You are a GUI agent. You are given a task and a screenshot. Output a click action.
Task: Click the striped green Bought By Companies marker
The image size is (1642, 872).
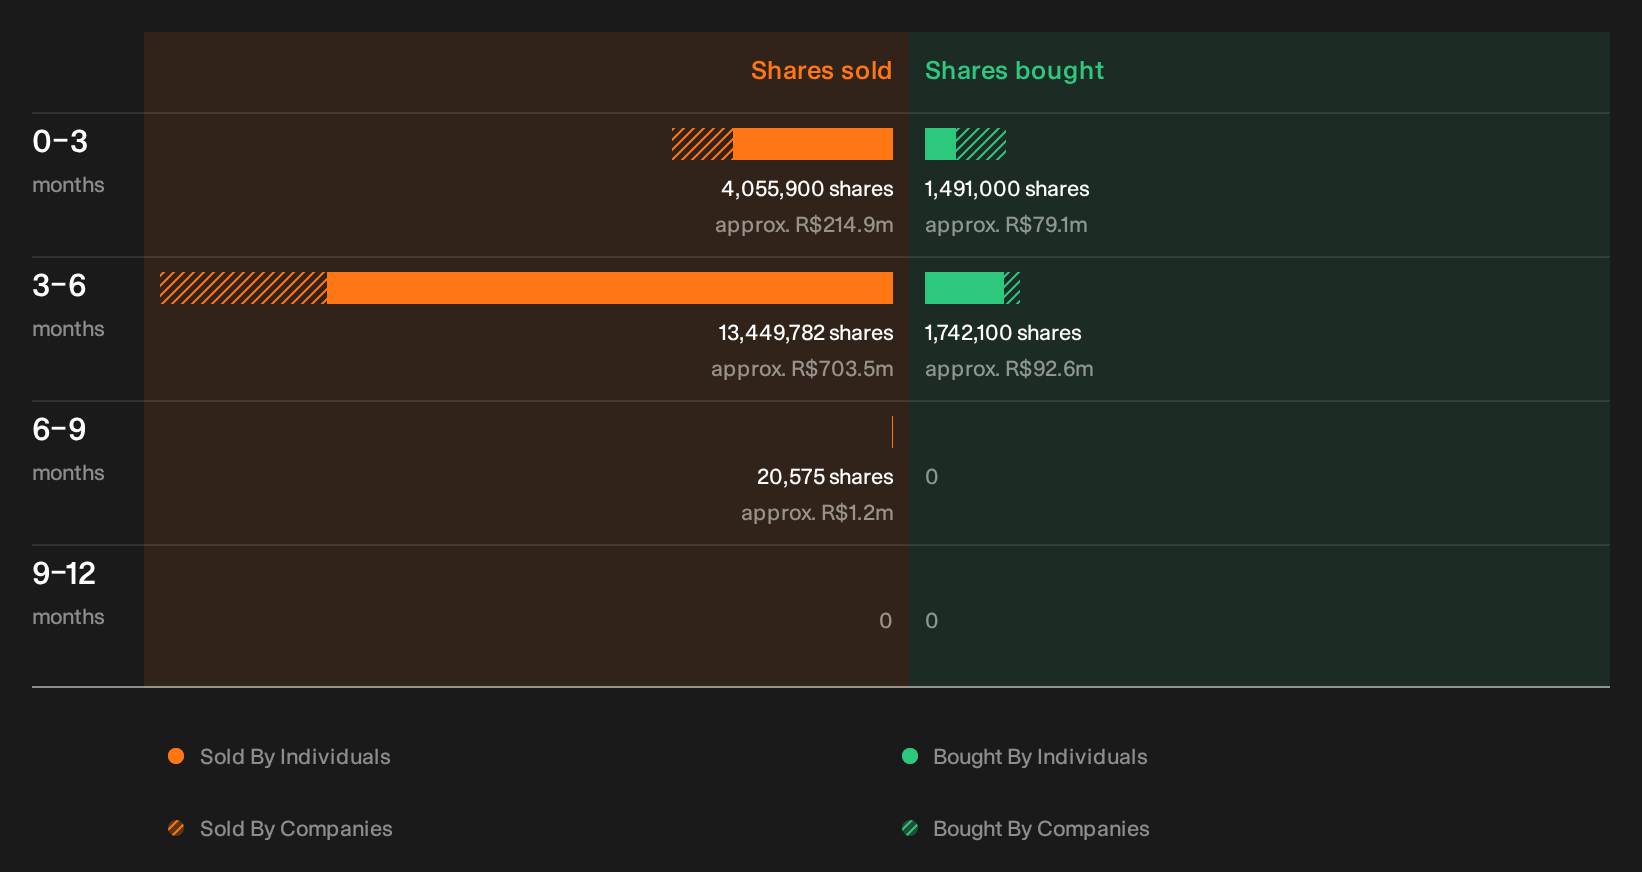pyautogui.click(x=910, y=828)
